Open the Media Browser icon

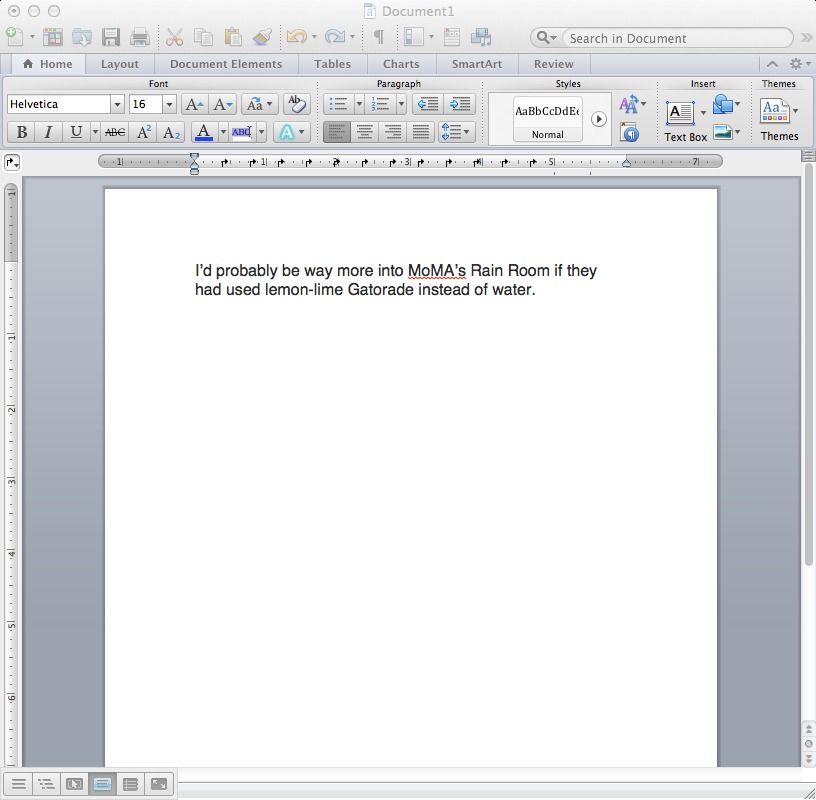click(x=481, y=37)
